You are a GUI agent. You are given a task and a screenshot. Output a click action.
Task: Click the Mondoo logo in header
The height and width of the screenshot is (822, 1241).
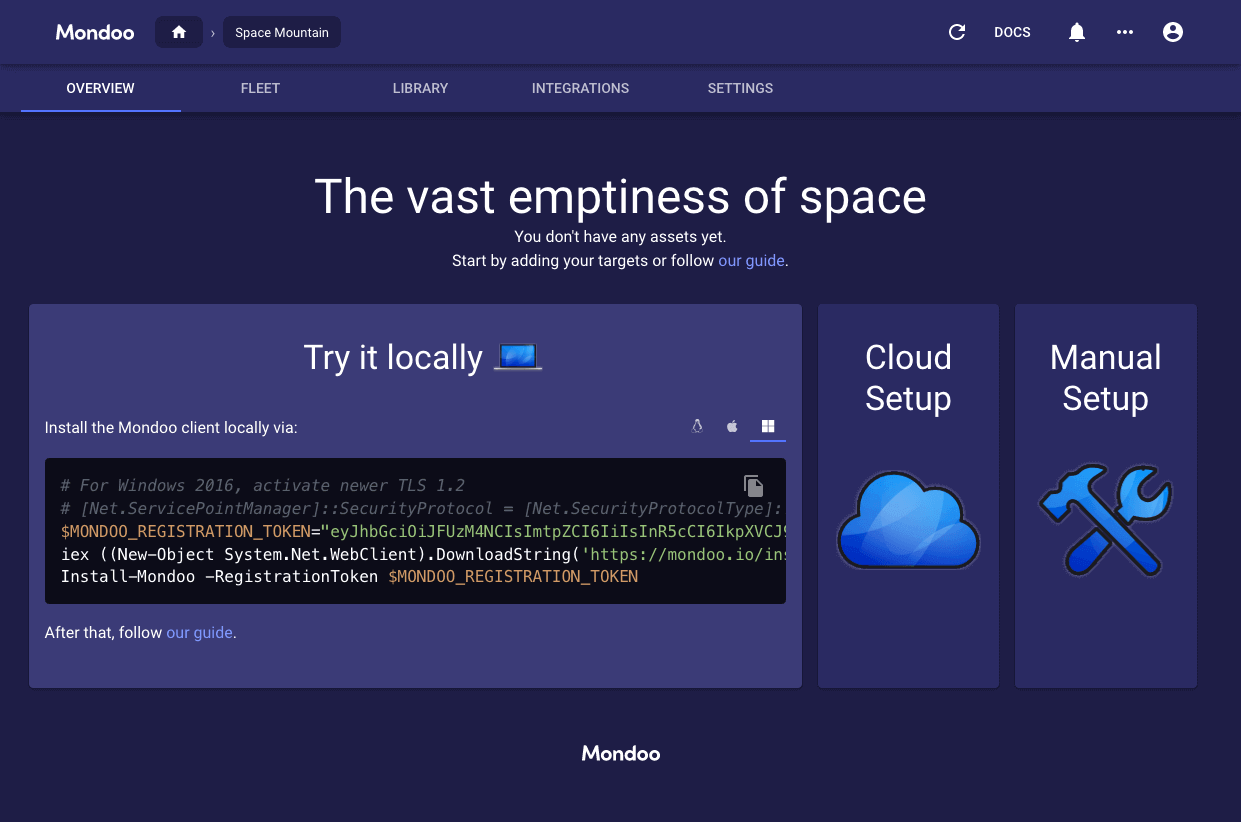(95, 32)
